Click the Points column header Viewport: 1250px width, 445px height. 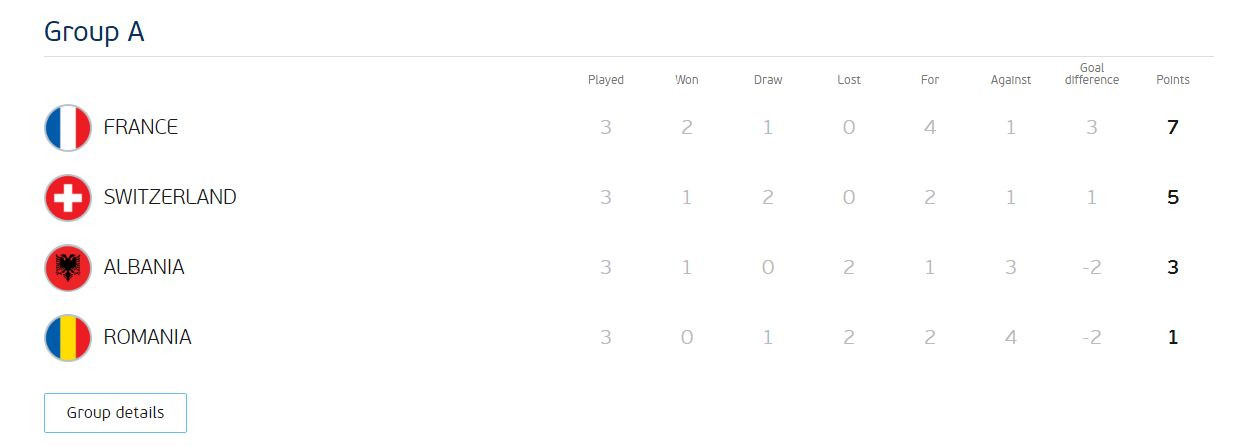1173,80
